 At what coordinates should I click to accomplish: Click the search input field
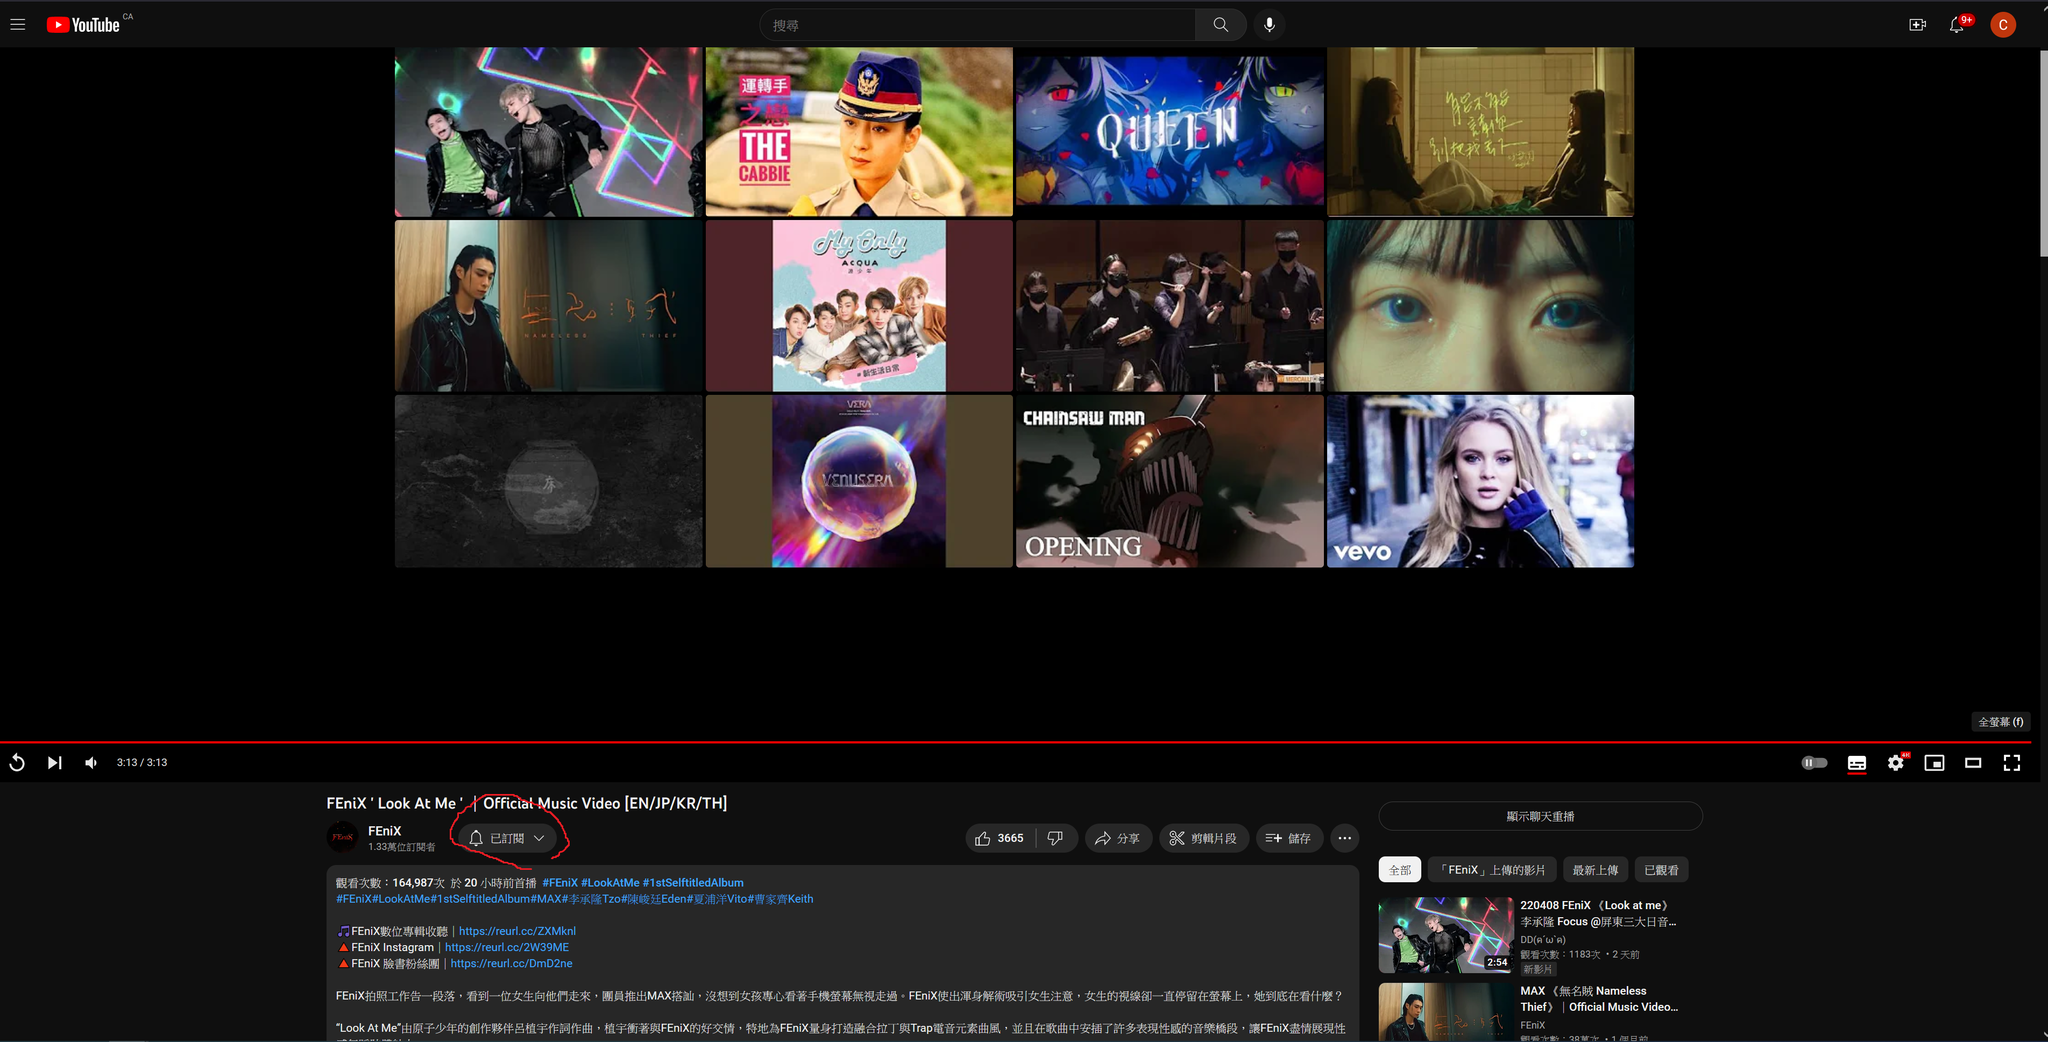(978, 25)
